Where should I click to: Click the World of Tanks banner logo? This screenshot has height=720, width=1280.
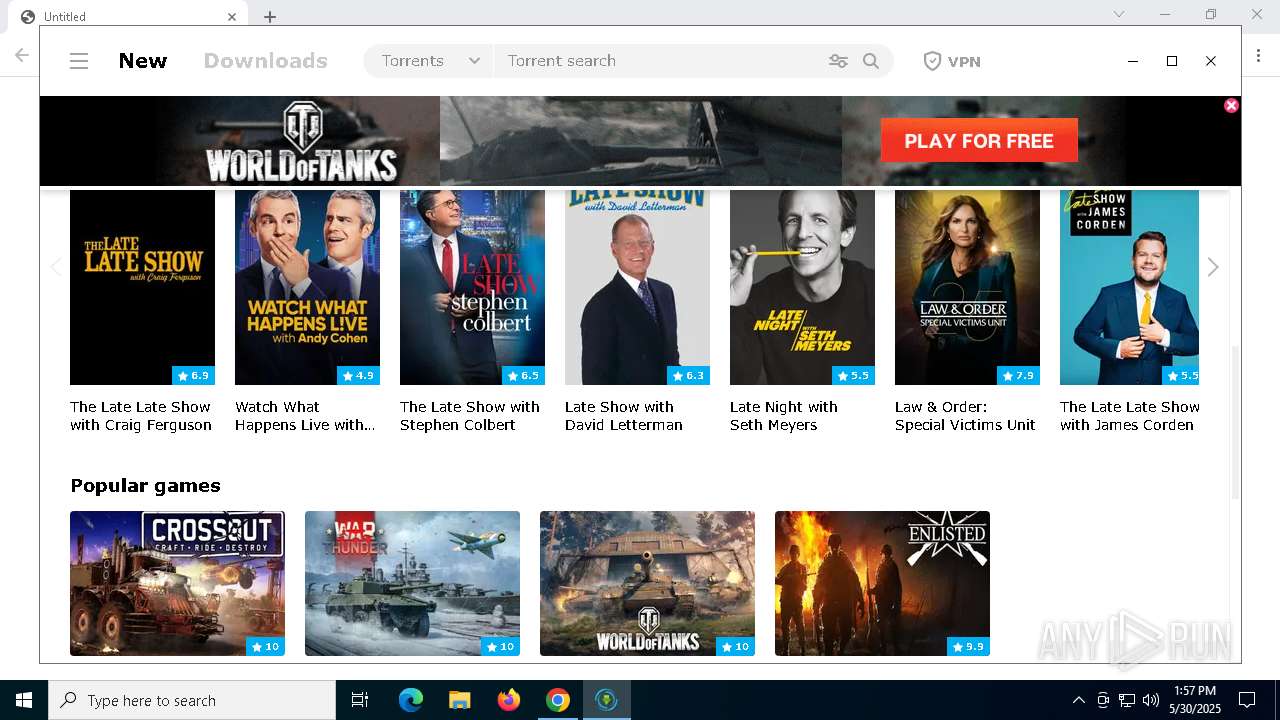point(301,141)
